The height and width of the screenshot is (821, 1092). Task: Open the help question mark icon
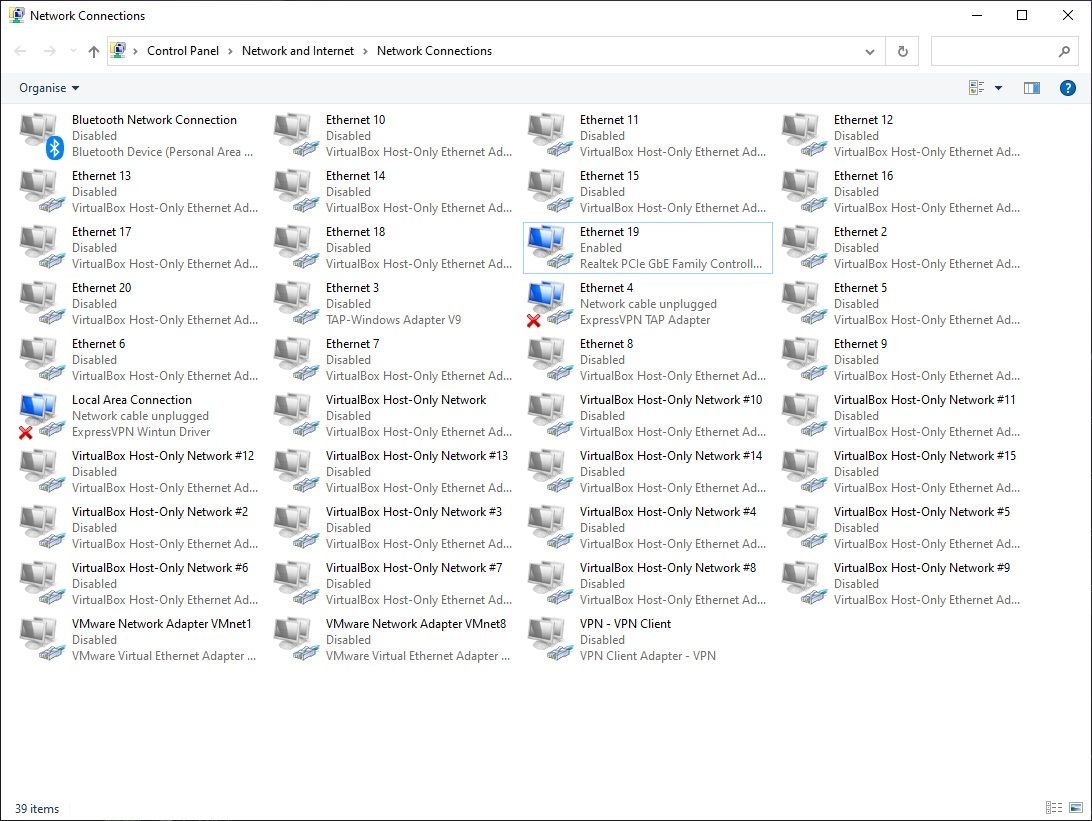(x=1068, y=88)
